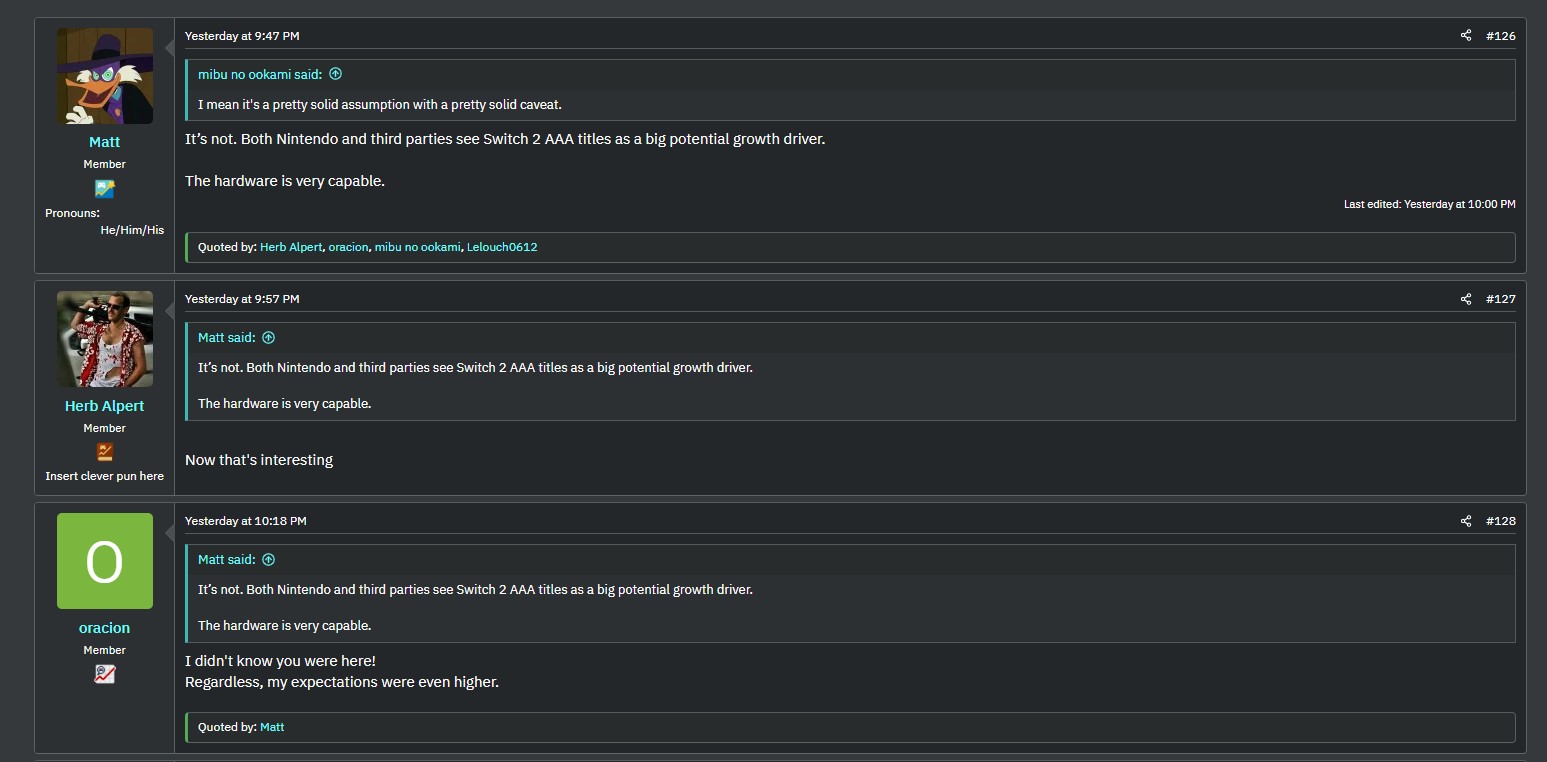Screen dimensions: 1547x762
Task: Click Herb Alpert's member badge icon
Action: click(105, 452)
